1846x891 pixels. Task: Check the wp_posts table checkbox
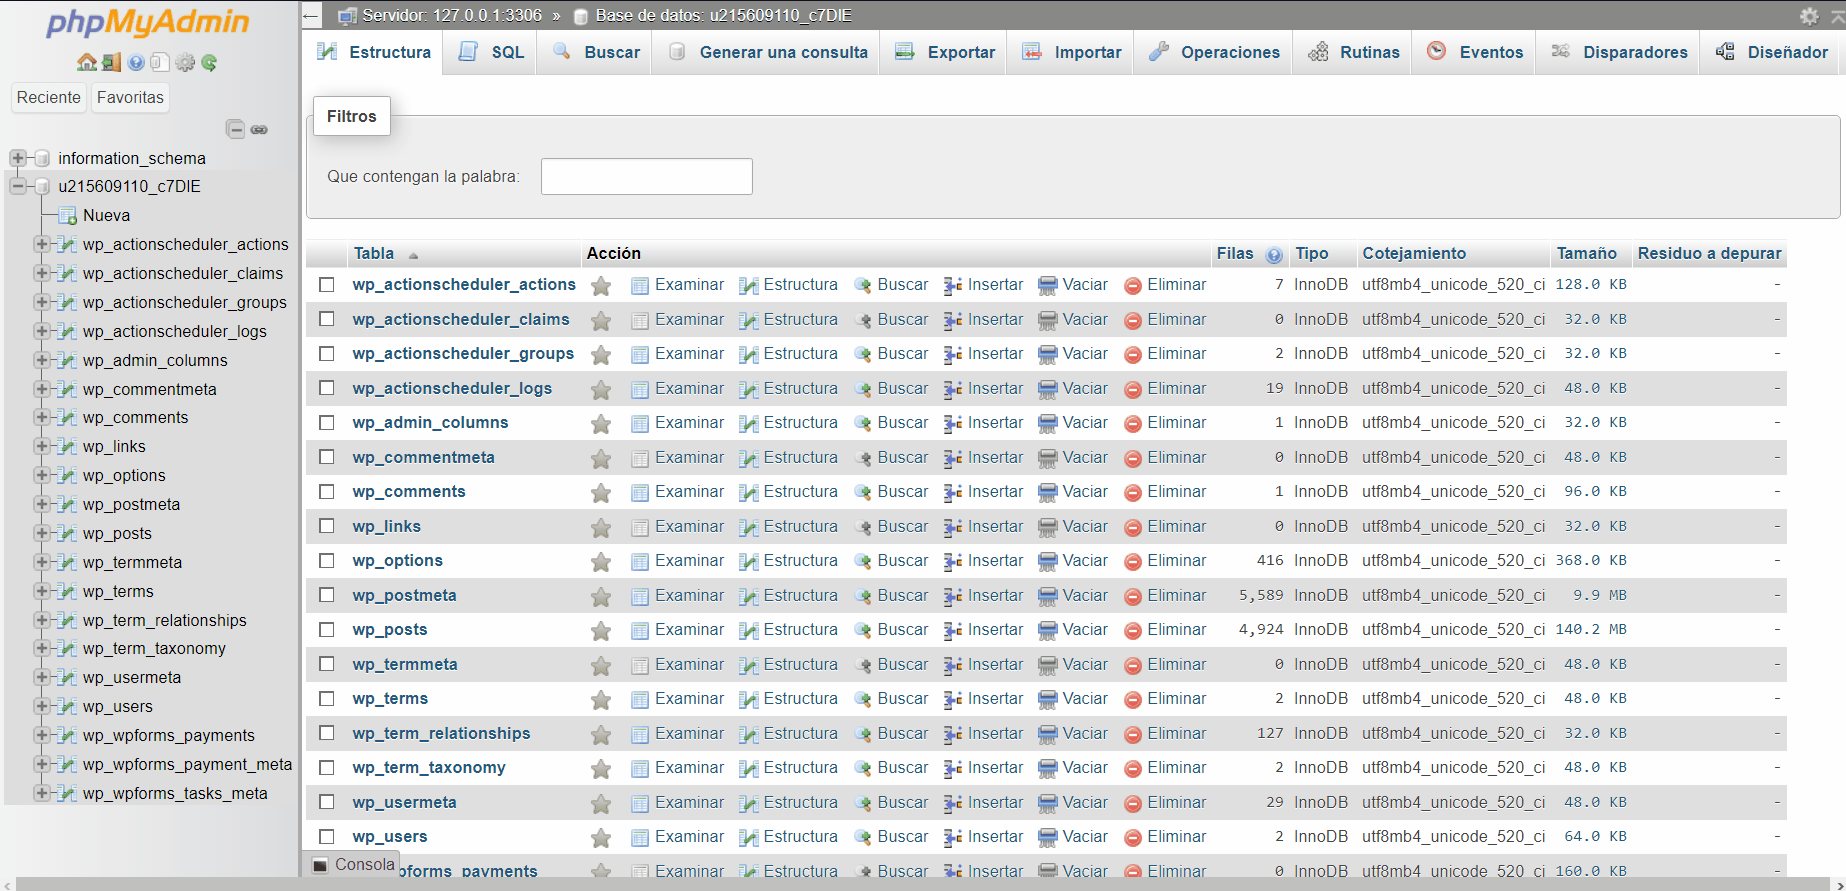327,630
